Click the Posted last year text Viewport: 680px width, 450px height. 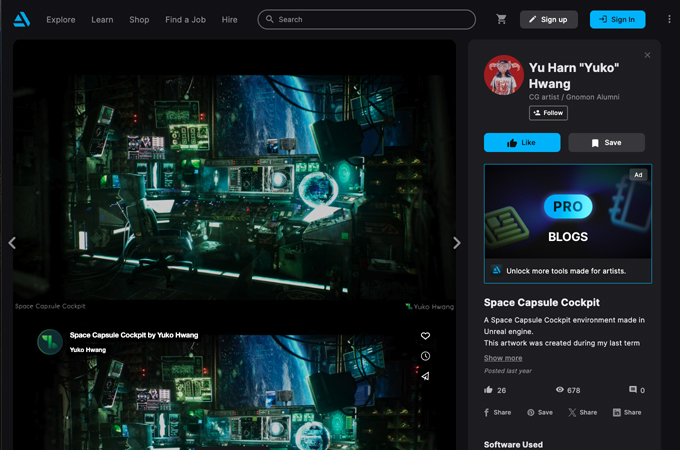point(508,371)
